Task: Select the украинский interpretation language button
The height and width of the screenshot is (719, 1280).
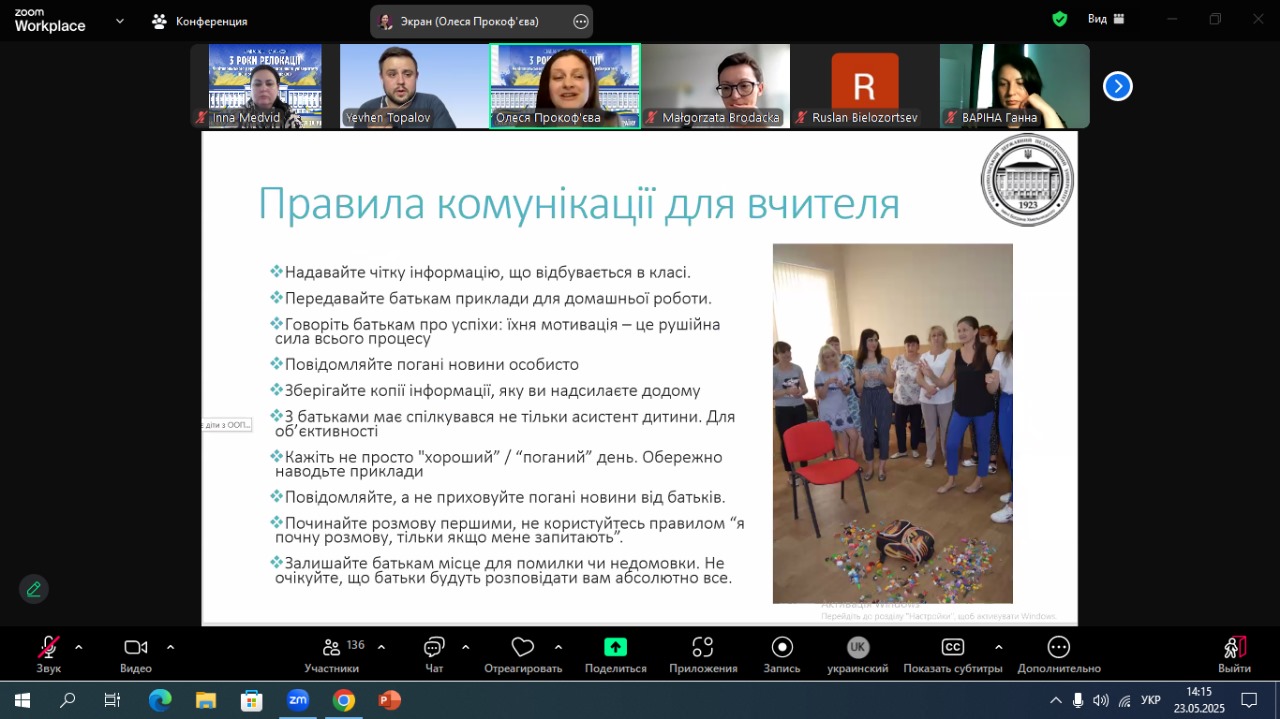Action: tap(857, 648)
